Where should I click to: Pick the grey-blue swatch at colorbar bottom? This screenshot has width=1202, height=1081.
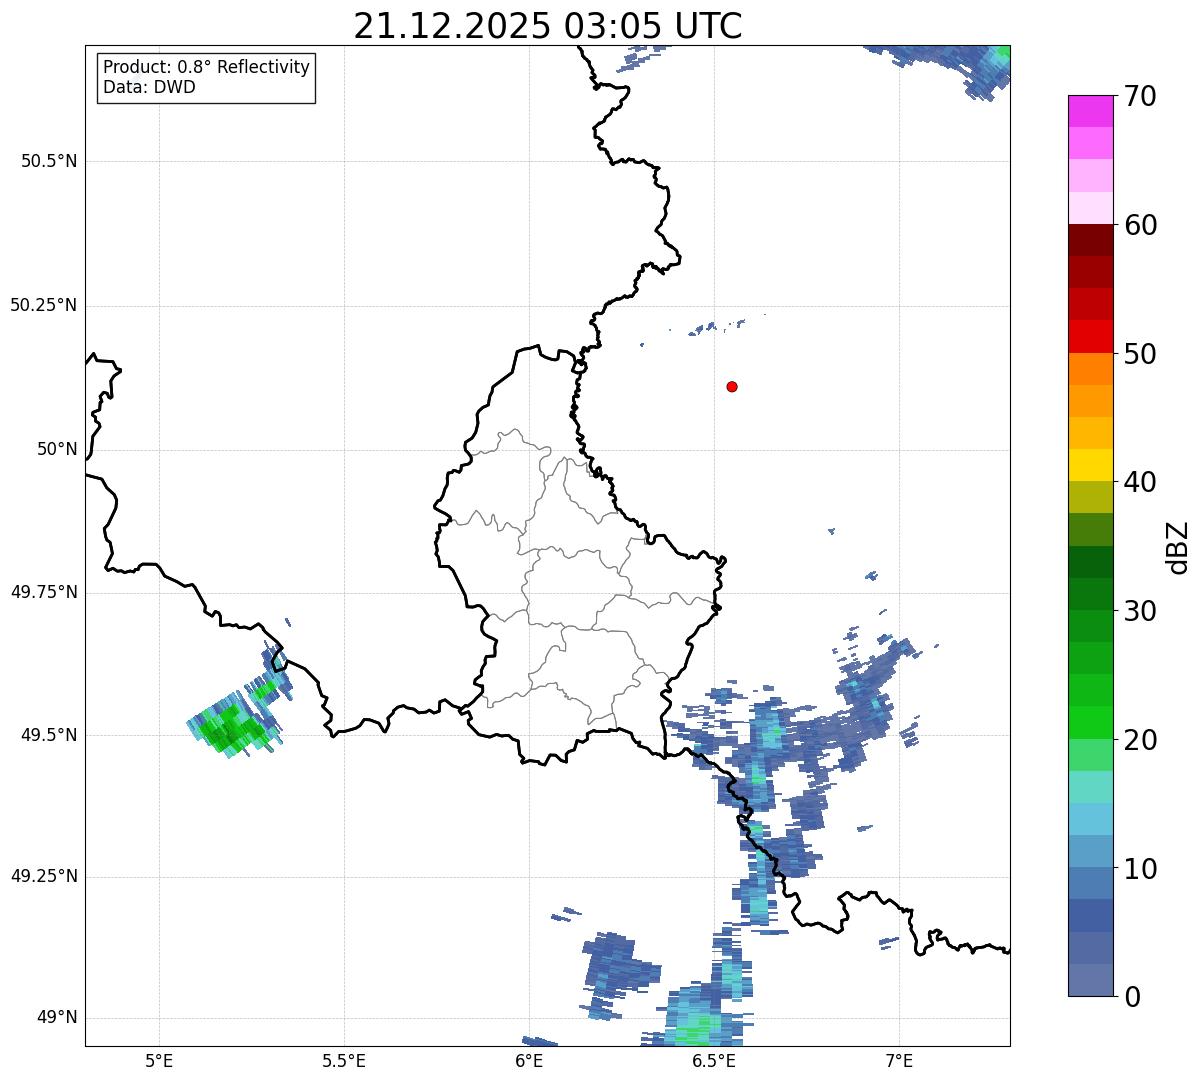point(1090,980)
